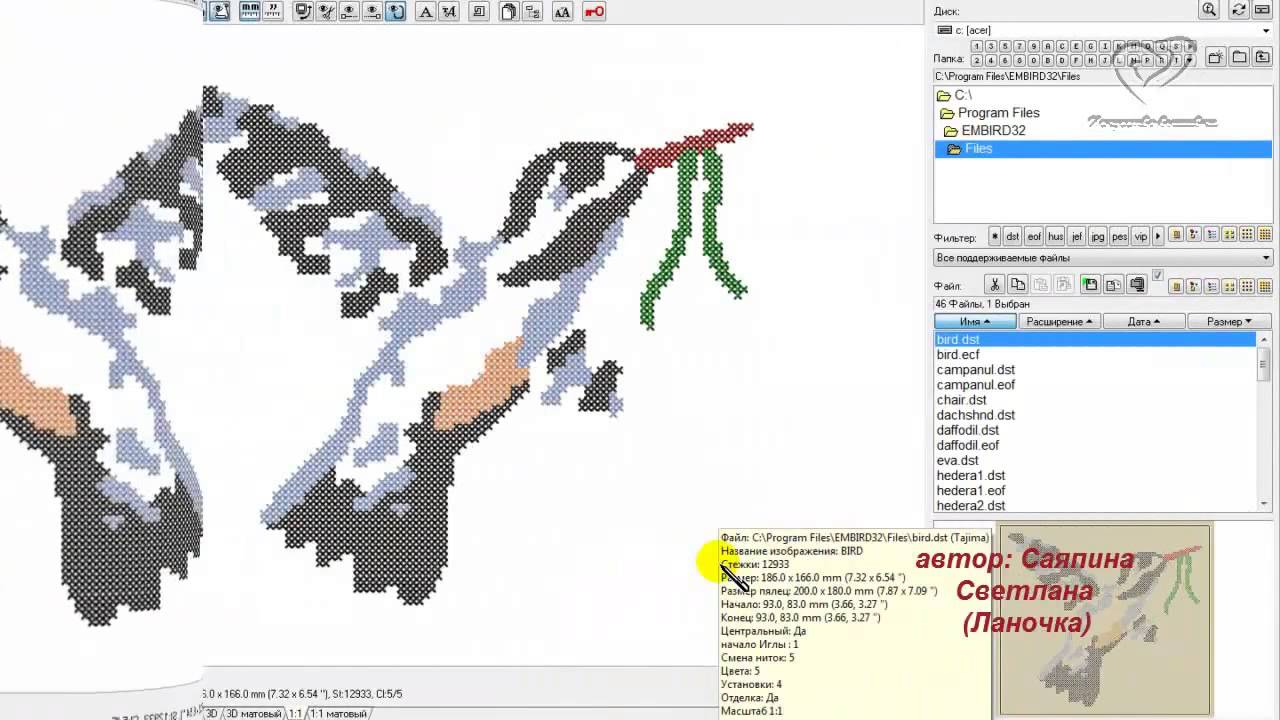Toggle the highlighted rotate view icon
Viewport: 1280px width, 720px height.
tap(396, 12)
